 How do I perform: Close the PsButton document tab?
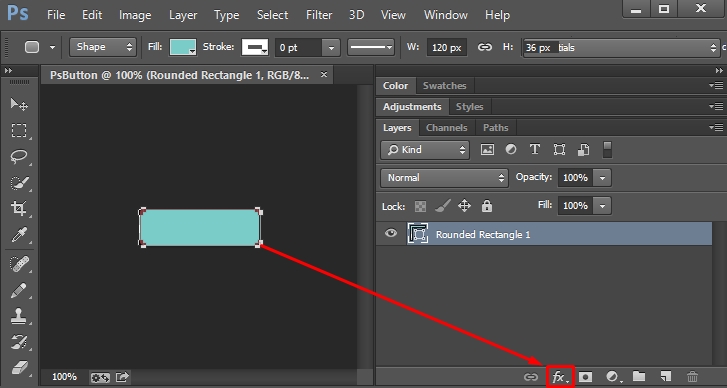324,74
